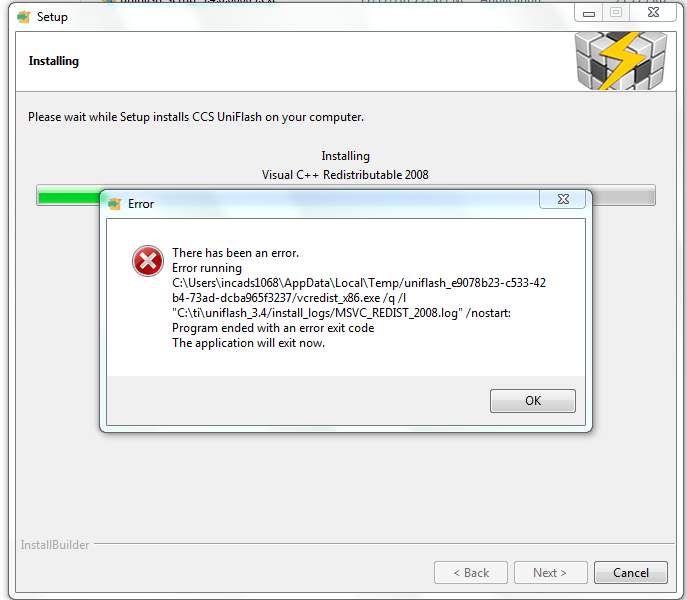Close the Error dialog with its X button
Viewport: 687px width, 600px height.
pos(563,199)
